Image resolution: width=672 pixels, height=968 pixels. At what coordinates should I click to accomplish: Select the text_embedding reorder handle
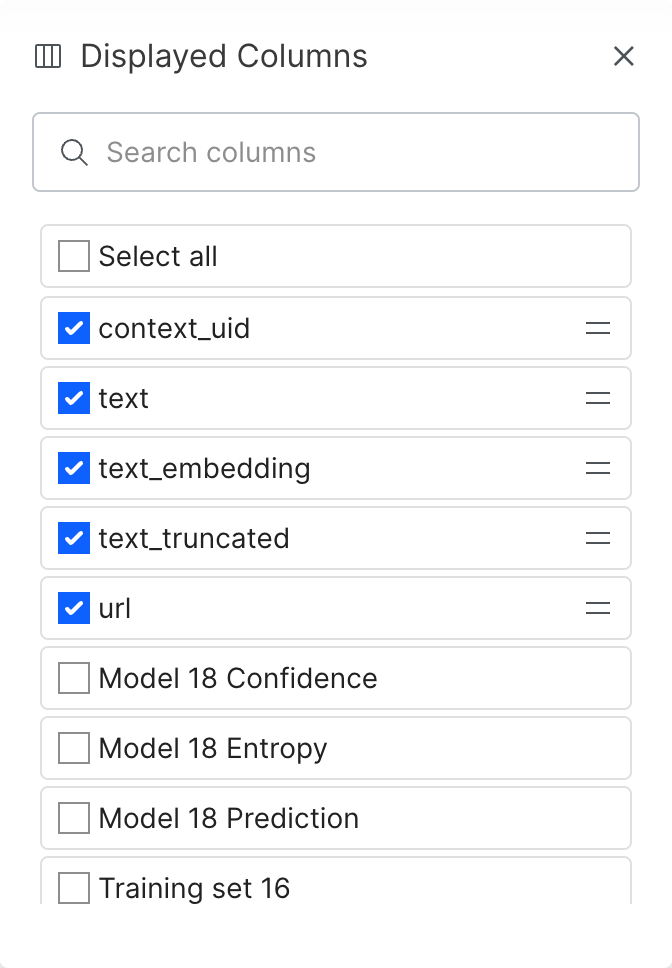[598, 468]
